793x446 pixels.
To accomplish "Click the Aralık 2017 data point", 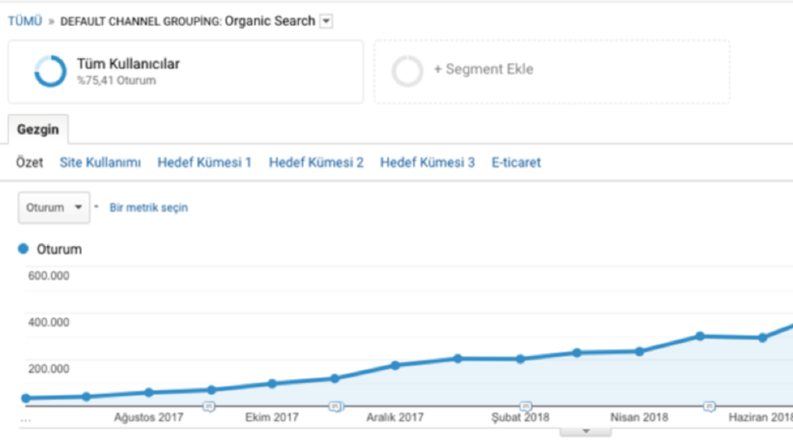I will point(395,365).
